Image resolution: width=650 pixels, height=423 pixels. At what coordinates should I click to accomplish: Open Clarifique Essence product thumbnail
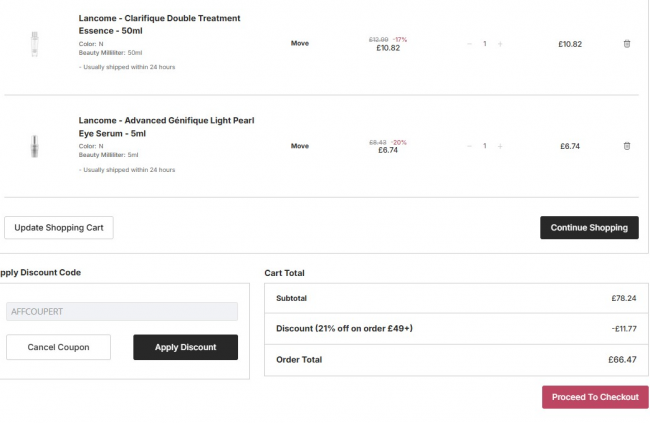[x=35, y=44]
